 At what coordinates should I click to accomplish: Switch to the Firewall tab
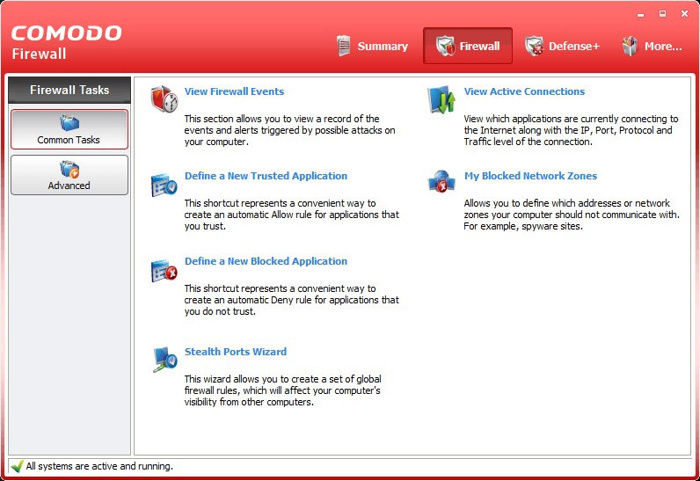(468, 46)
